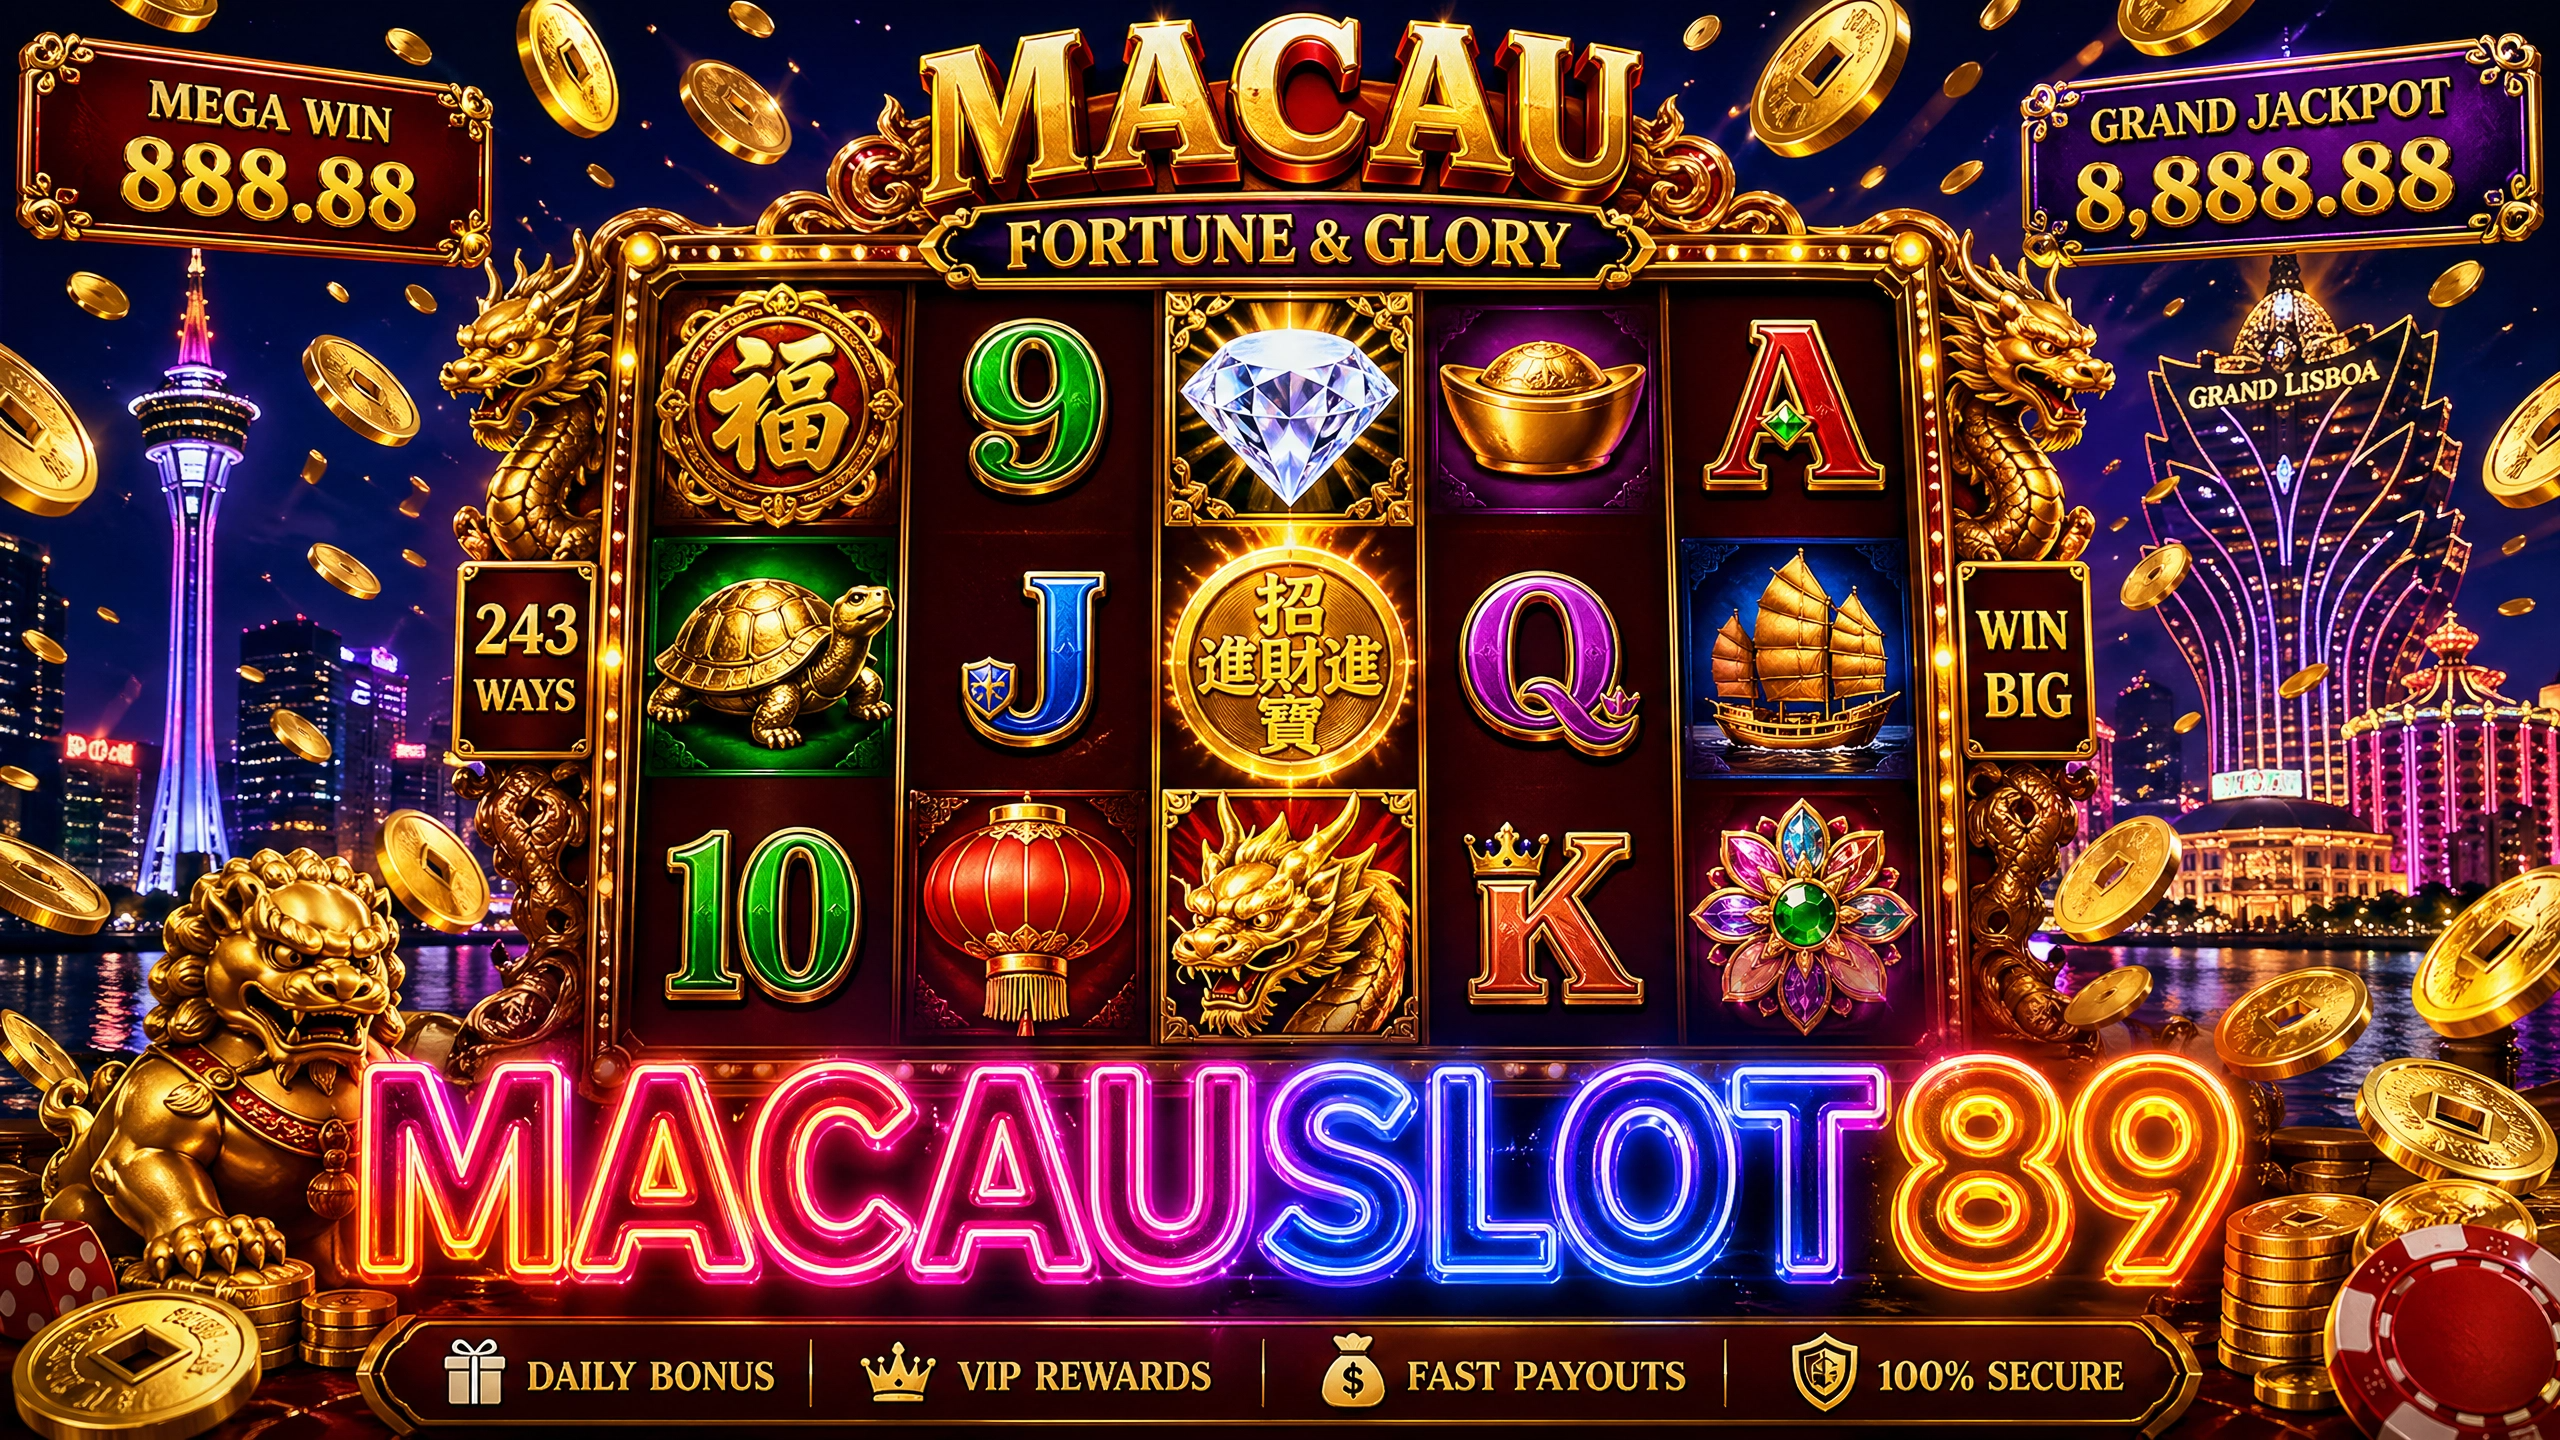Click the golden turtle symbol

pos(771,658)
